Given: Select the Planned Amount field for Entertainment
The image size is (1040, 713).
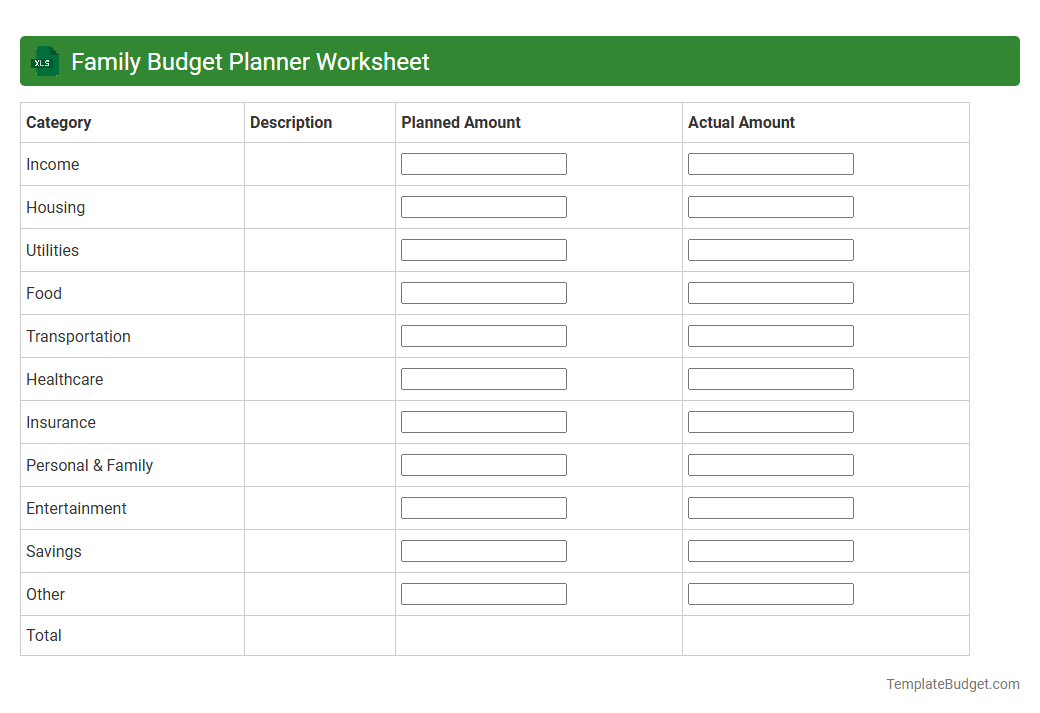Looking at the screenshot, I should click(x=483, y=507).
